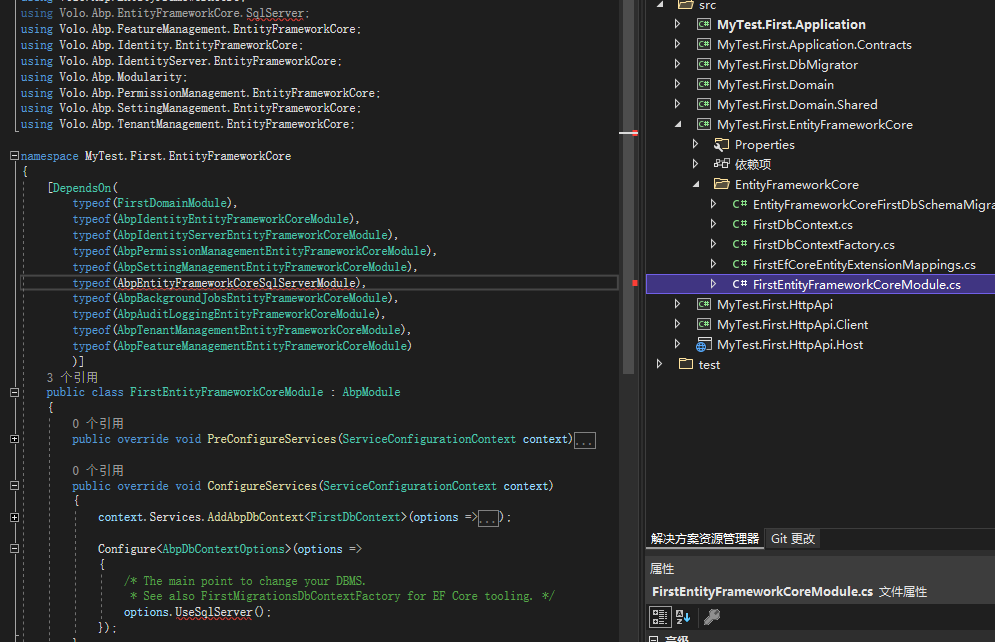Click the C# icon of FirstDbContext.cs
This screenshot has height=642, width=995.
tap(739, 225)
